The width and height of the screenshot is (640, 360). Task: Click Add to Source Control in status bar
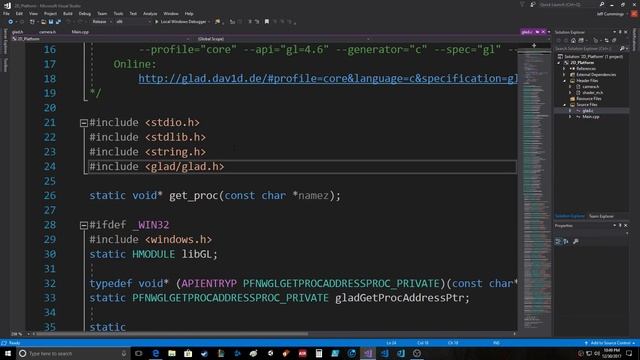[x=610, y=343]
